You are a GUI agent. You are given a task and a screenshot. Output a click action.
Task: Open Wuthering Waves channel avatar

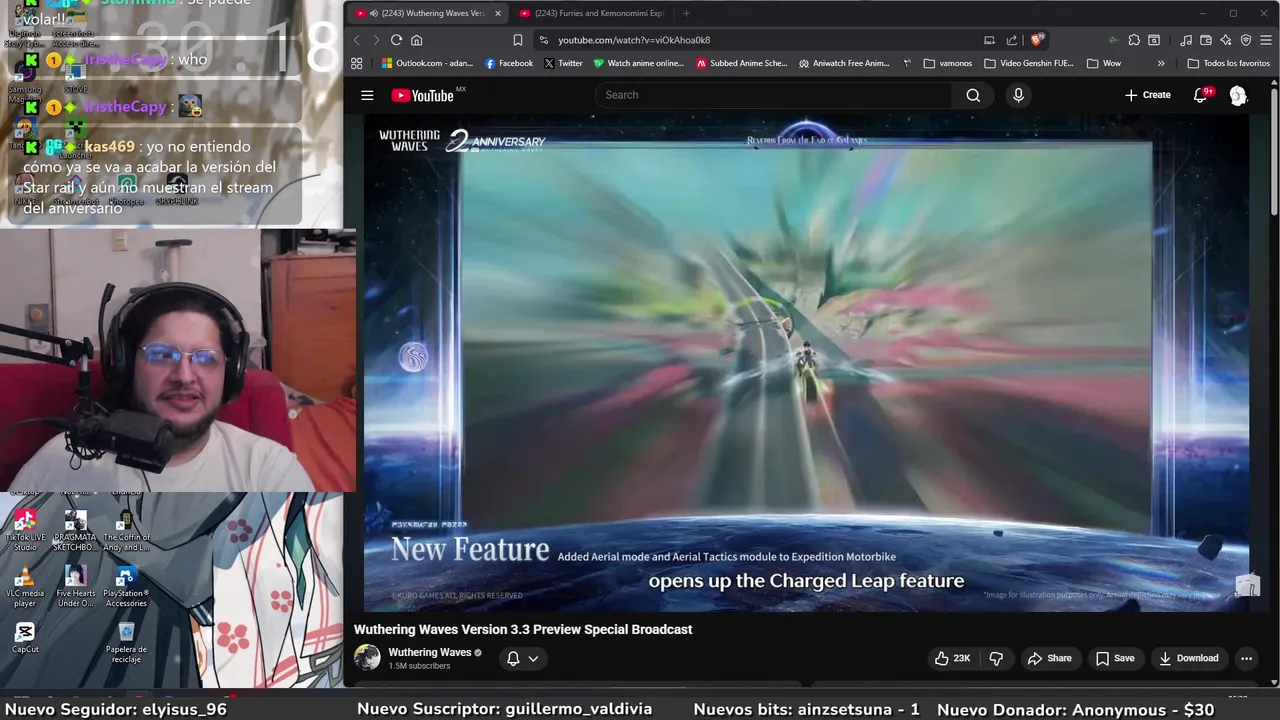coord(367,657)
